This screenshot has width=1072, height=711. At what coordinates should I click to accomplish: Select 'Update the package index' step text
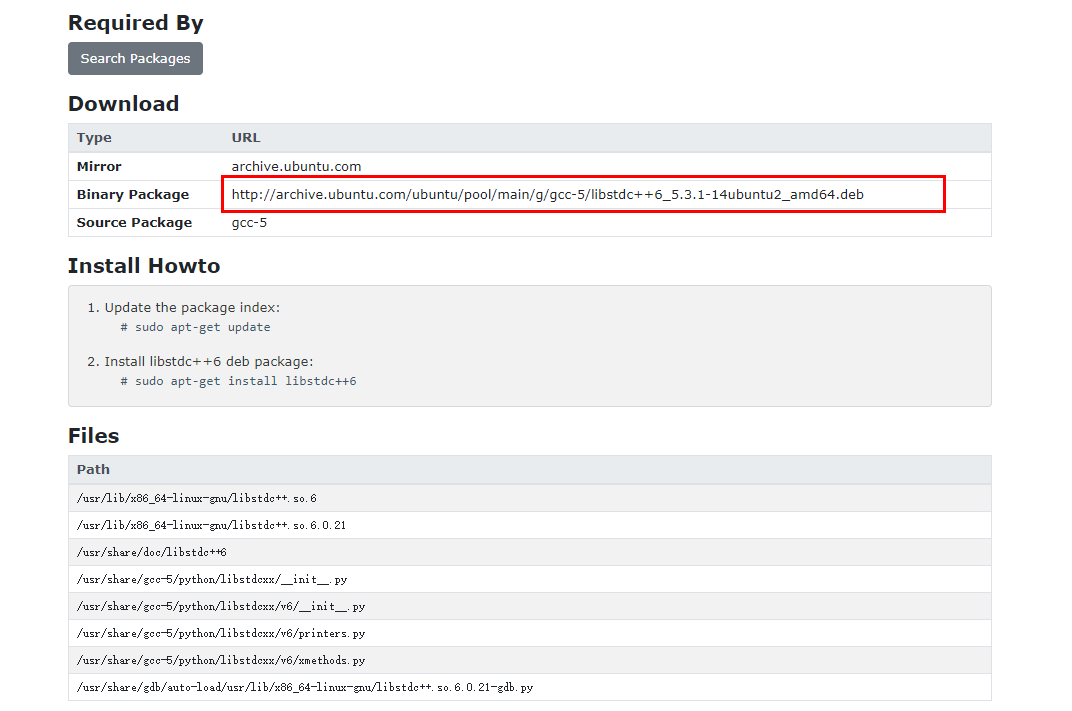(192, 308)
